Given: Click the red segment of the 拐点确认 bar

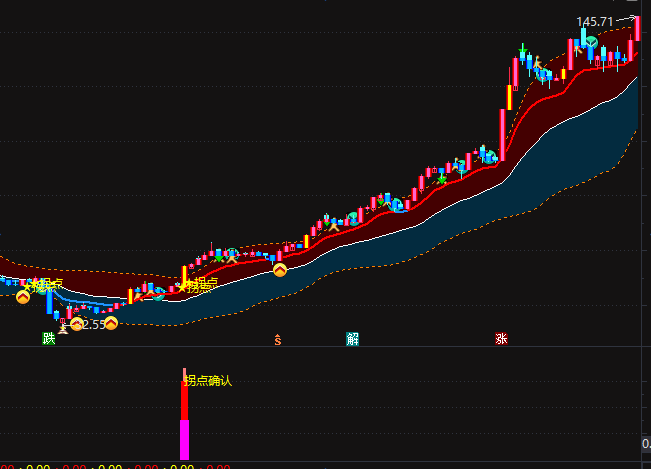Looking at the screenshot, I should tap(184, 401).
